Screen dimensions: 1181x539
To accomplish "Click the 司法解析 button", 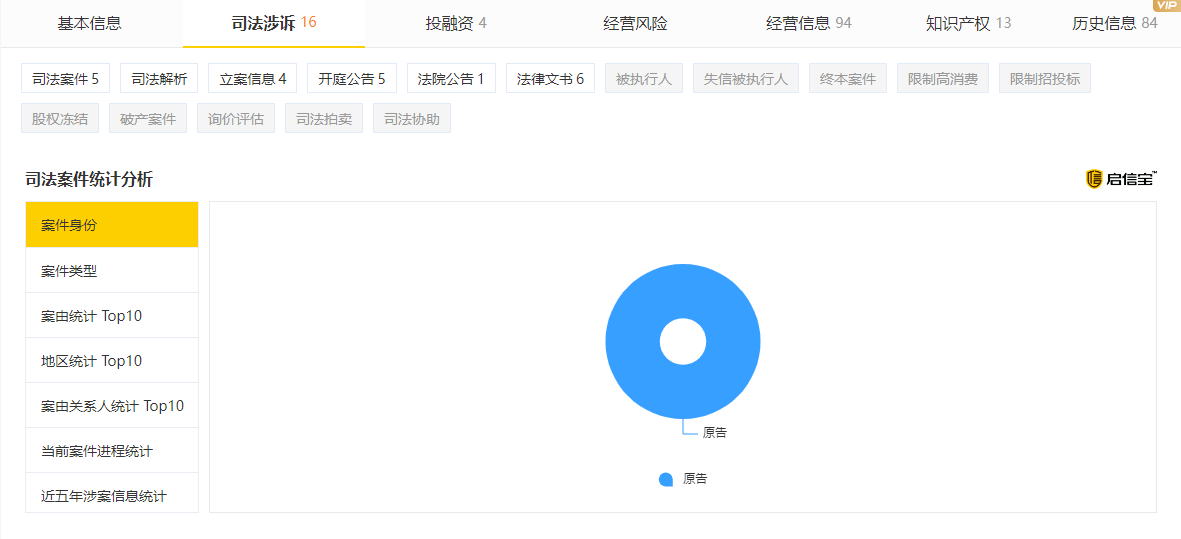I will pyautogui.click(x=159, y=79).
